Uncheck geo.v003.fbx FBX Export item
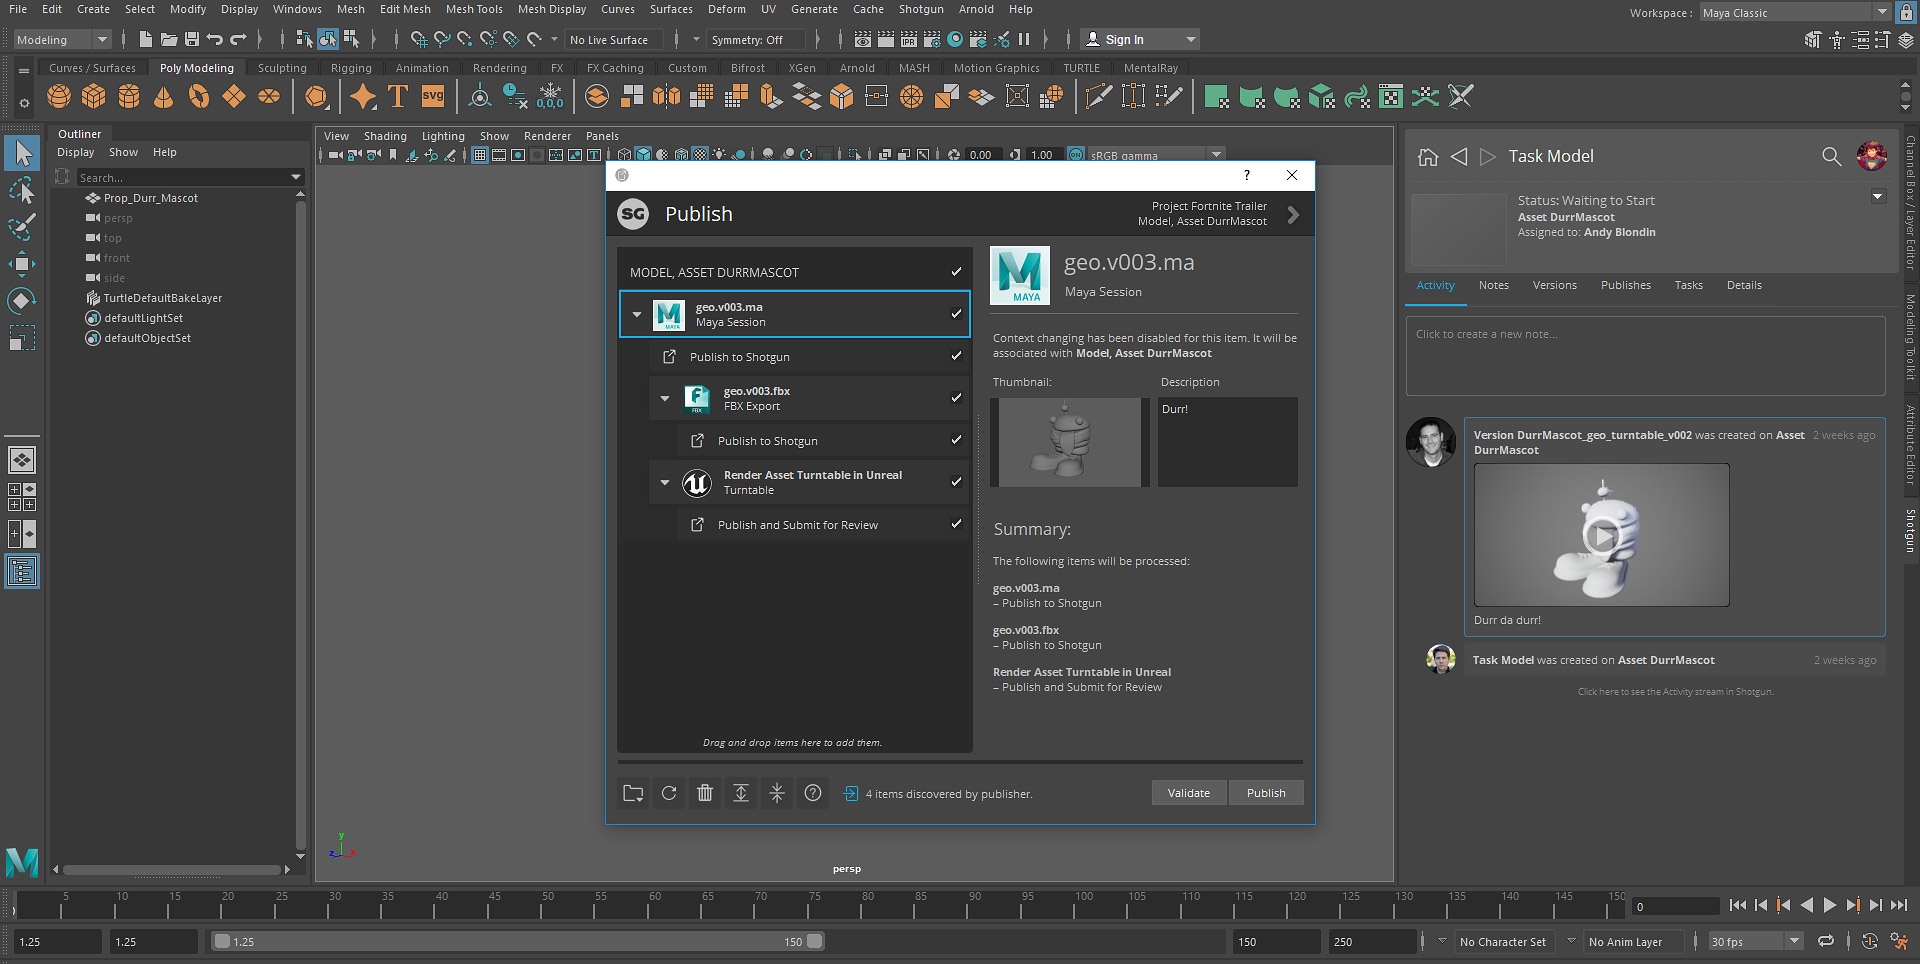 tap(956, 398)
